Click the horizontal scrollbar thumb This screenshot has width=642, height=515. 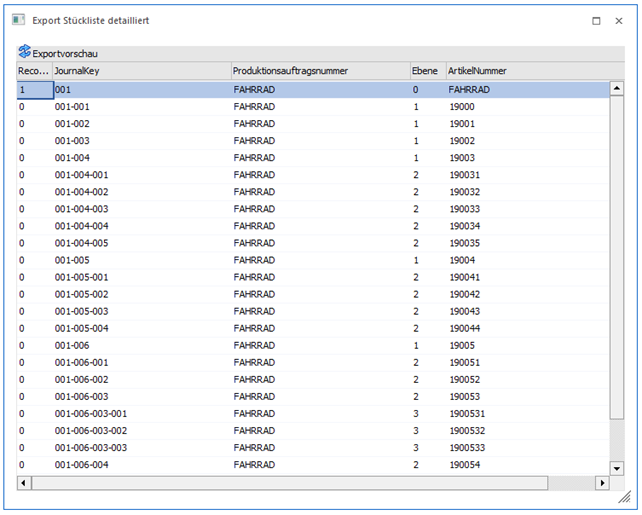point(290,483)
